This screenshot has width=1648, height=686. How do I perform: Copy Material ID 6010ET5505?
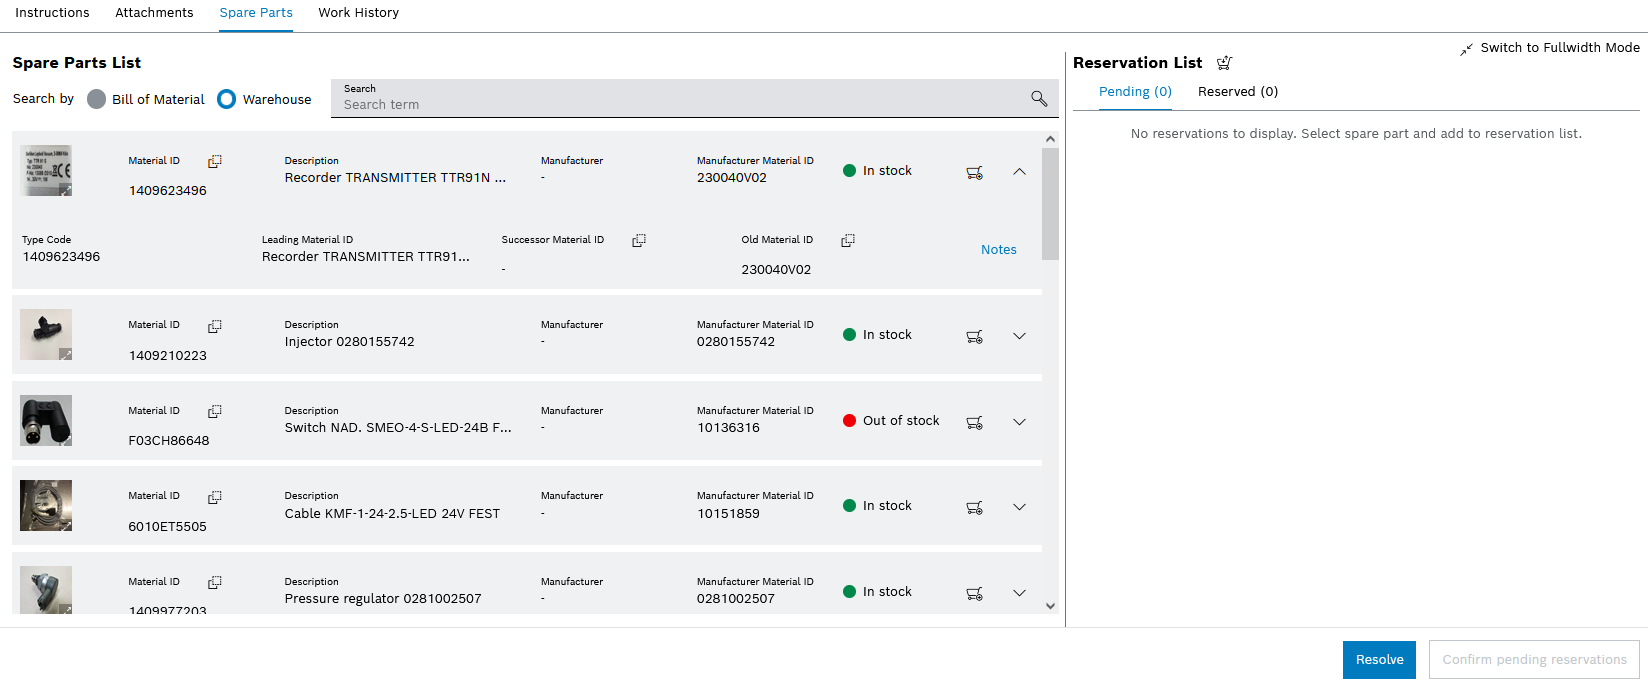point(215,497)
